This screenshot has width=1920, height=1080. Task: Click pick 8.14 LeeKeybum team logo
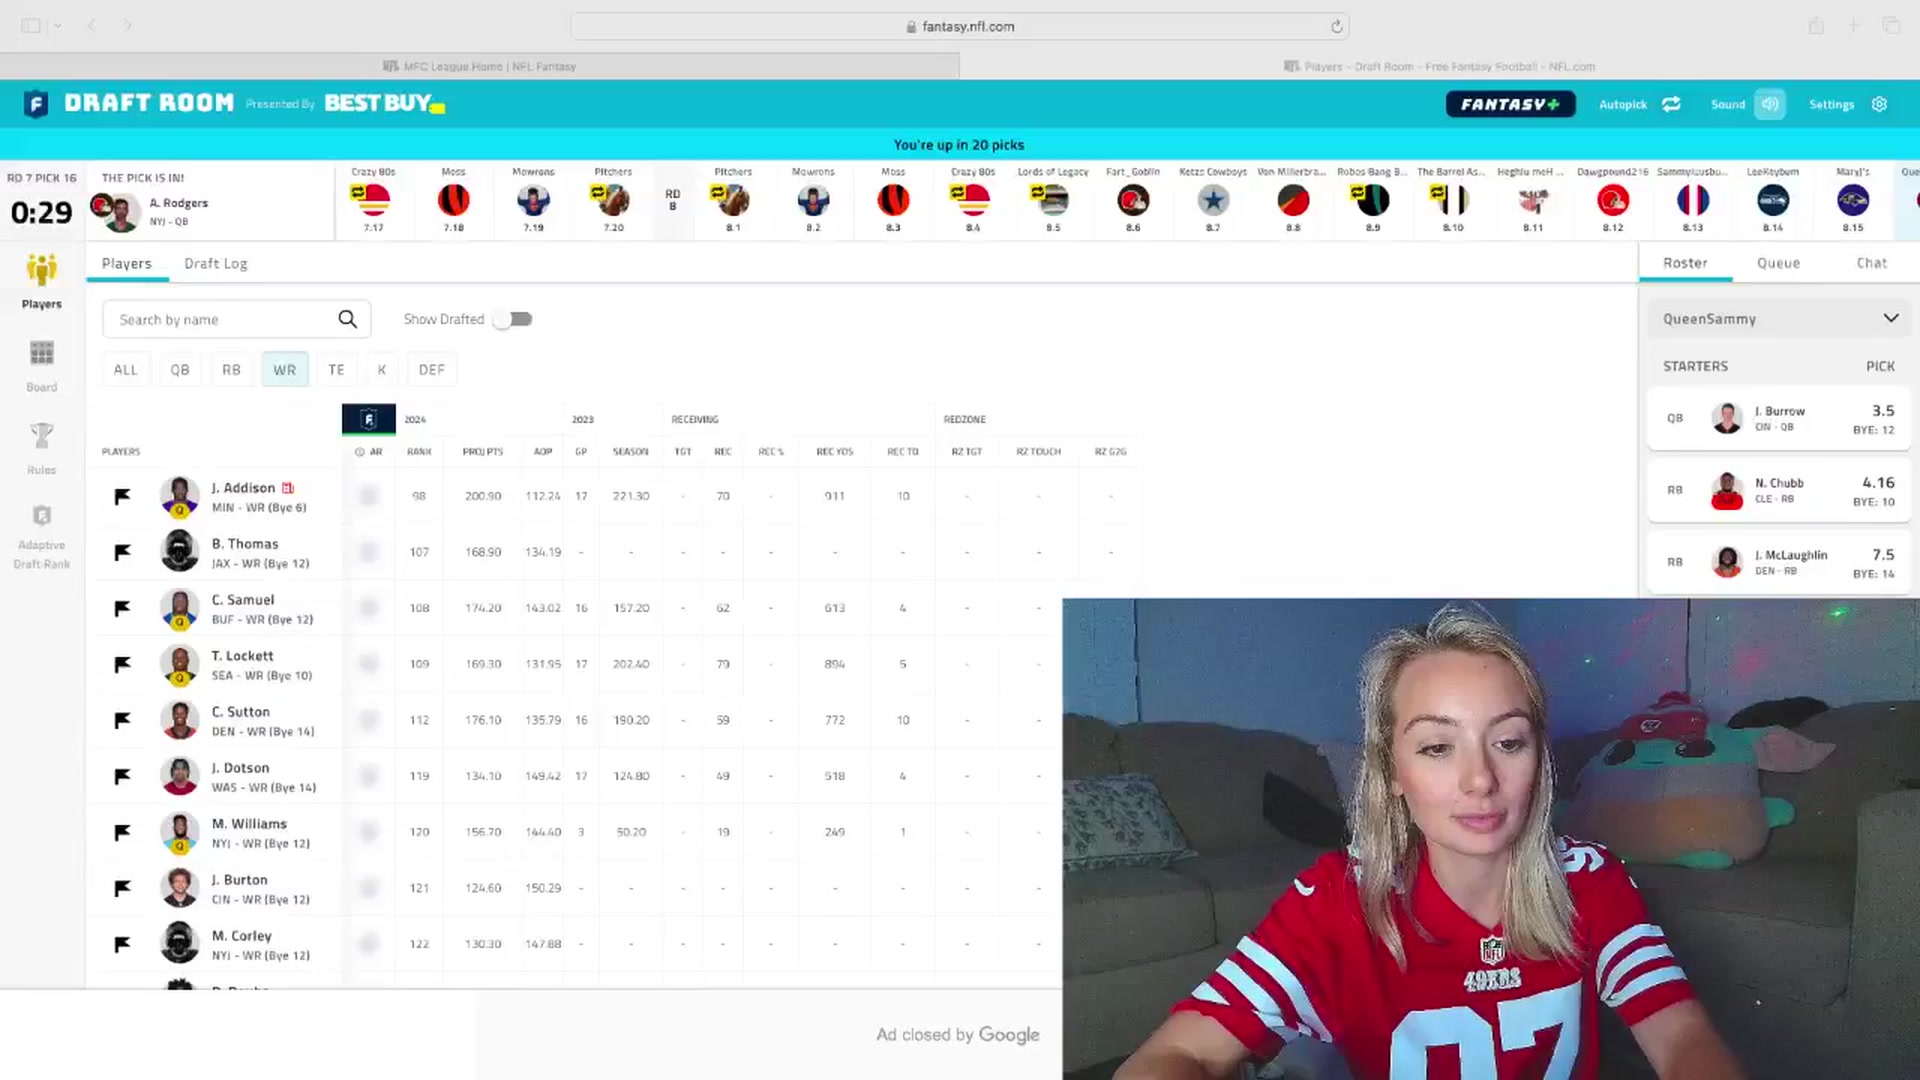point(1773,200)
